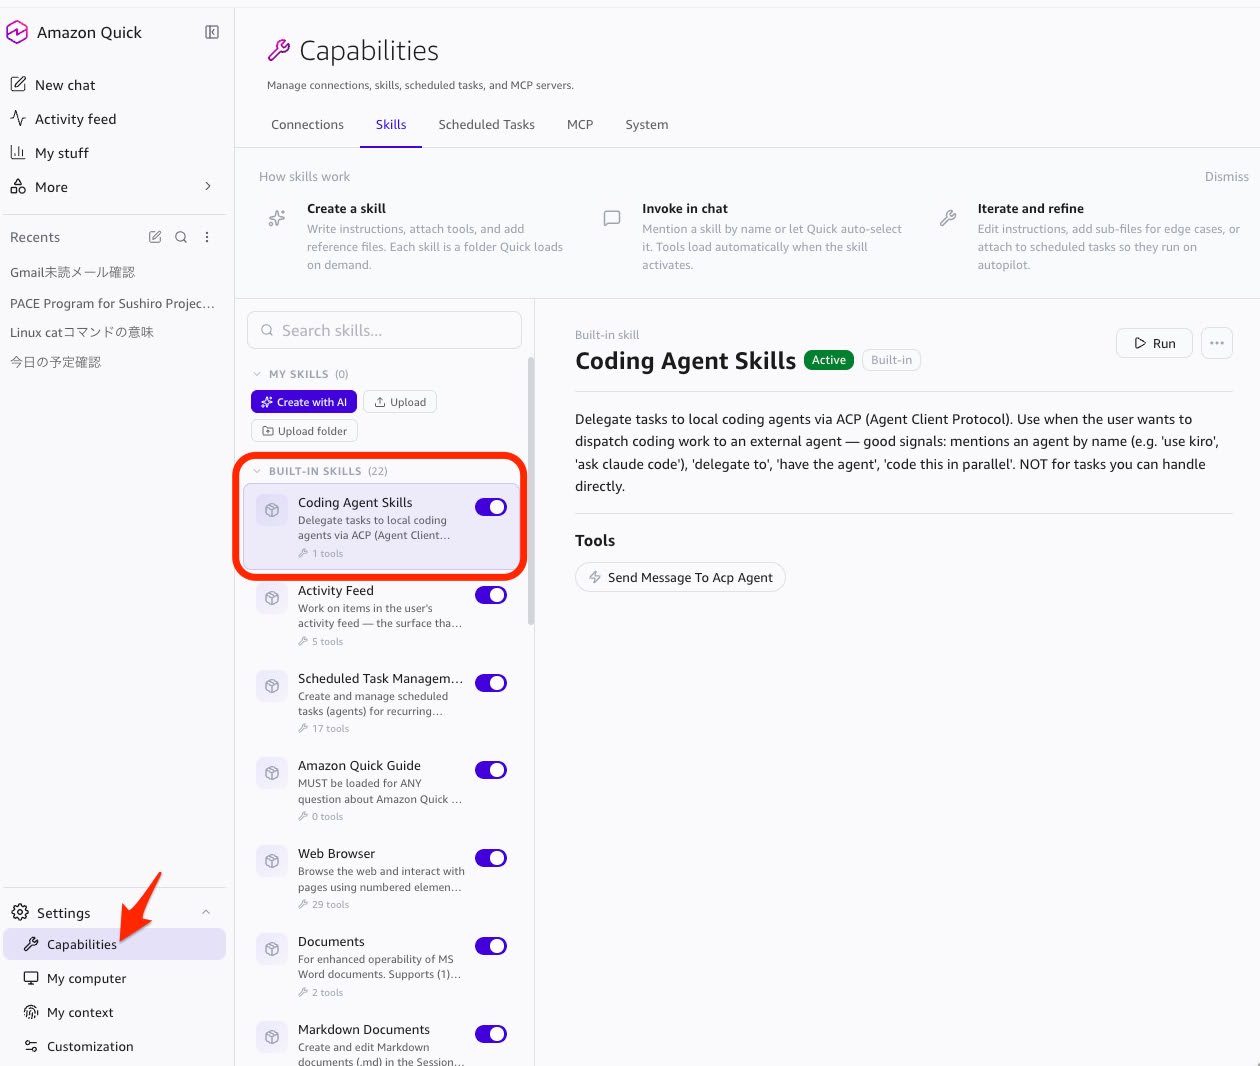
Task: Focus the Search skills input field
Action: click(x=384, y=330)
